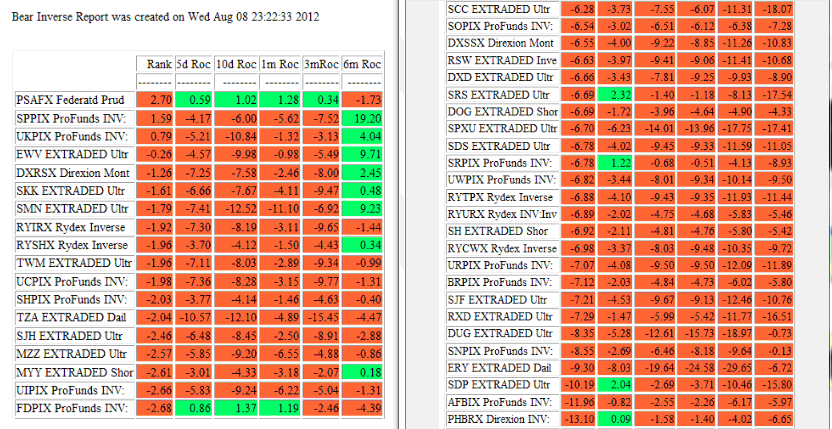Select the SH EXTRADED Shor row label

[502, 231]
